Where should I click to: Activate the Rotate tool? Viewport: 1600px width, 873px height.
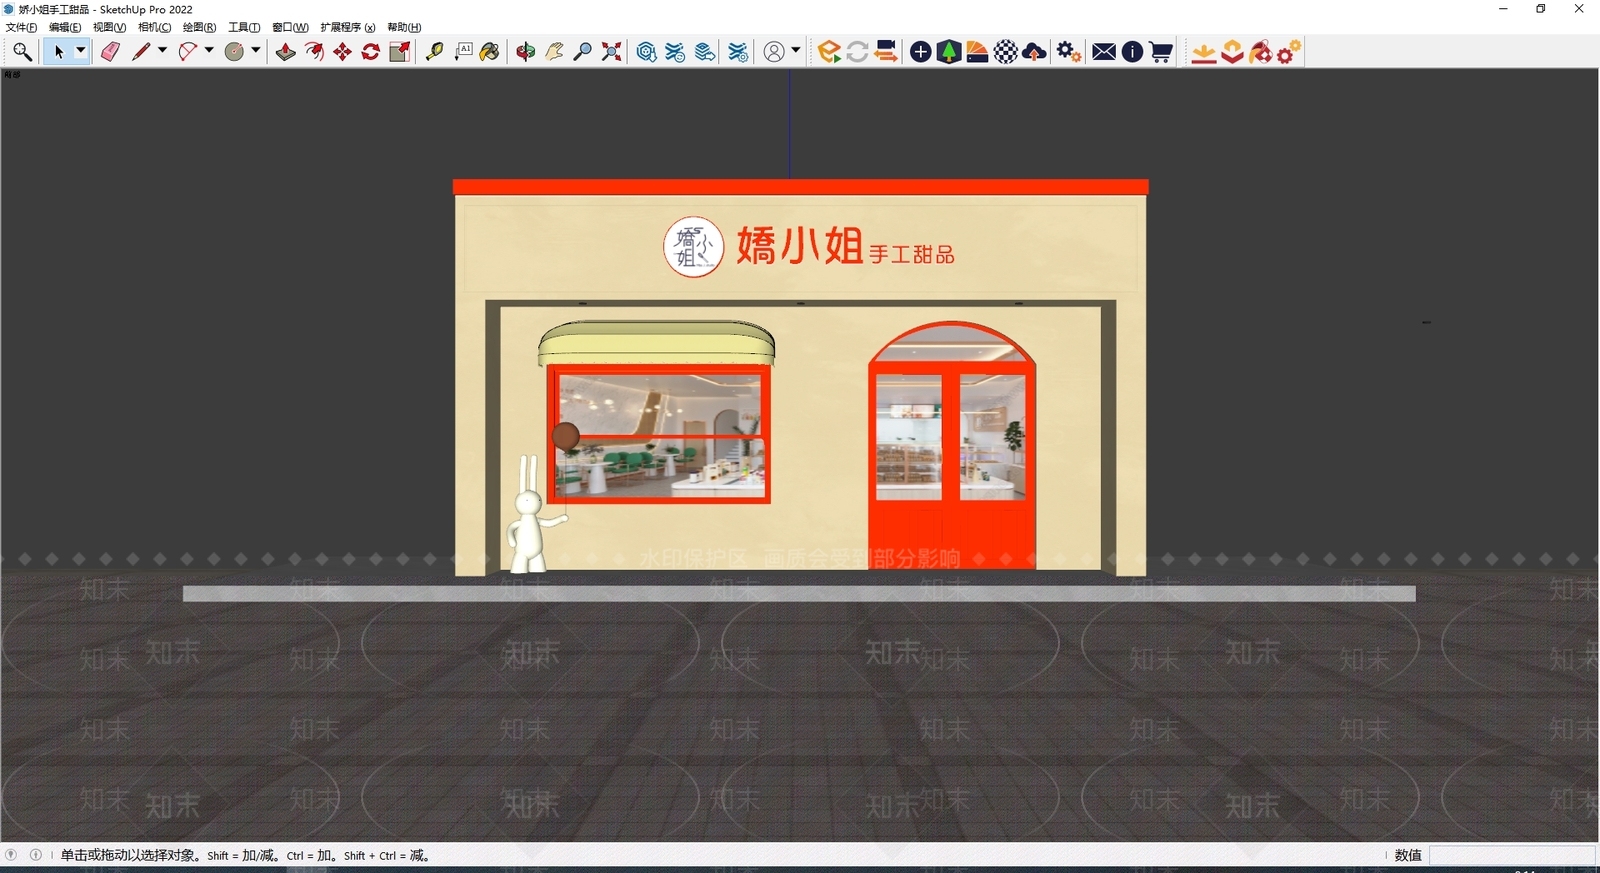371,52
